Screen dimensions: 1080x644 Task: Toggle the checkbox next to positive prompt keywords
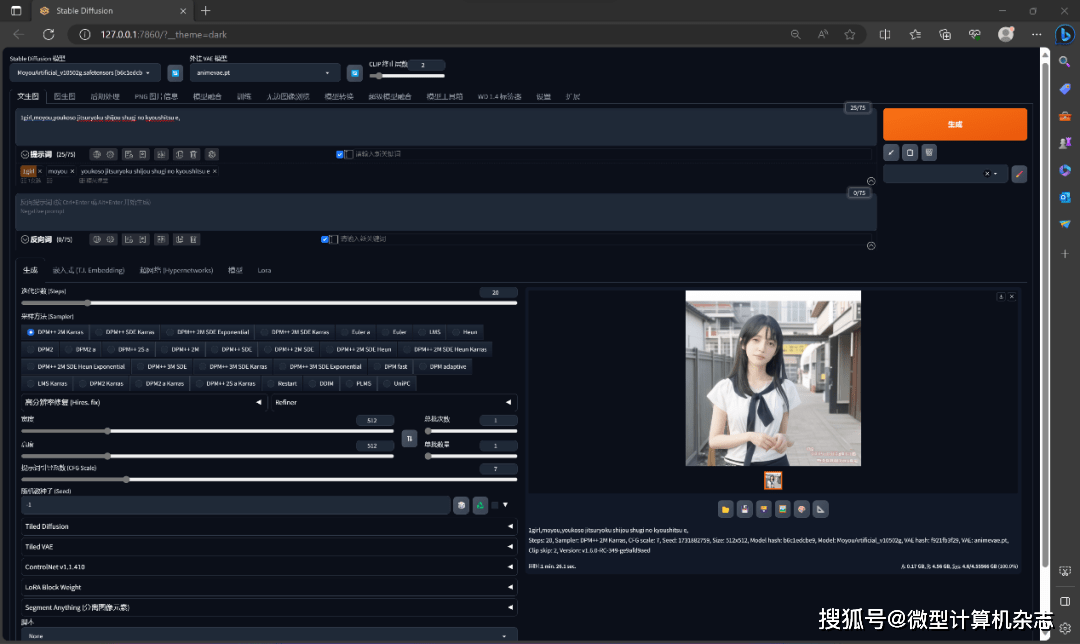(x=340, y=154)
